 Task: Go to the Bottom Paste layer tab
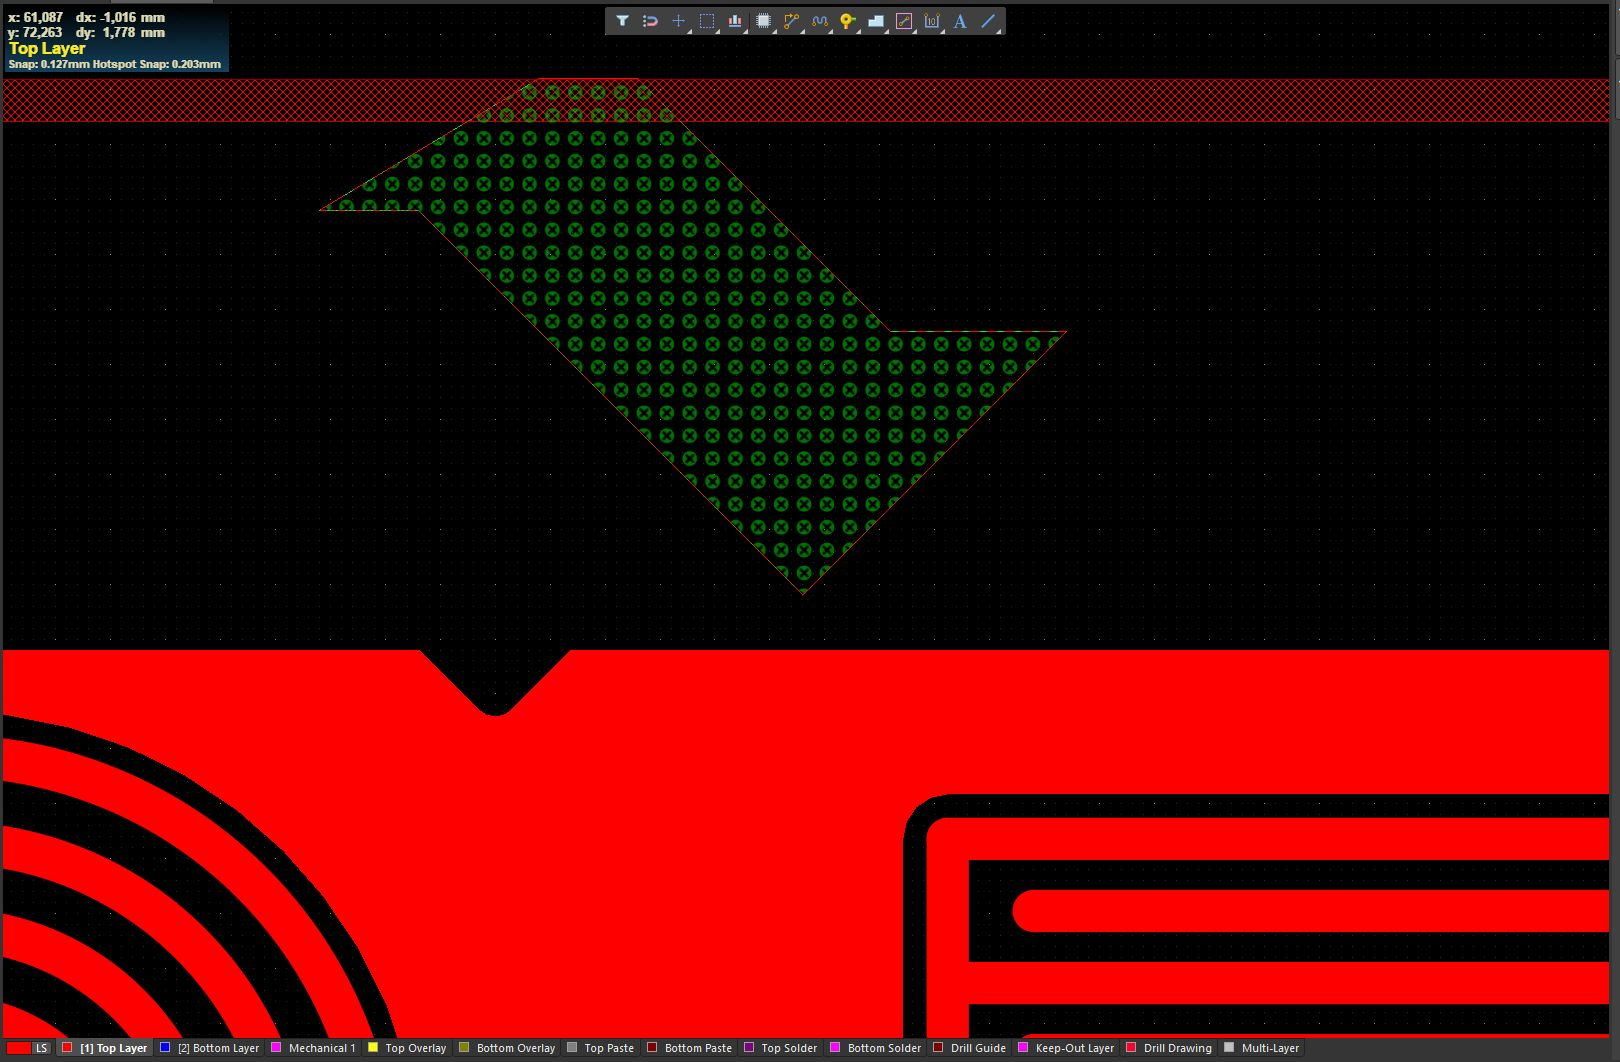point(690,1048)
